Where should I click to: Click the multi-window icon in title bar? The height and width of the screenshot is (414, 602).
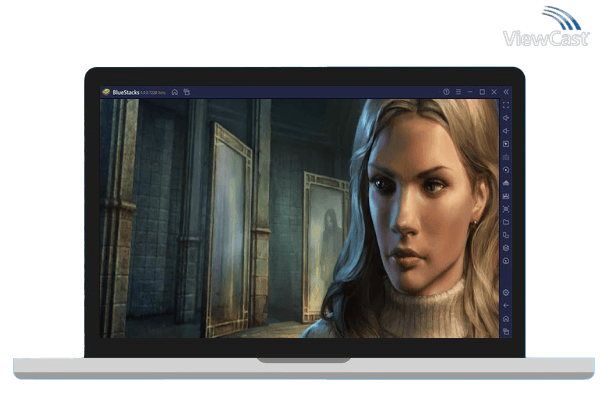[x=186, y=92]
